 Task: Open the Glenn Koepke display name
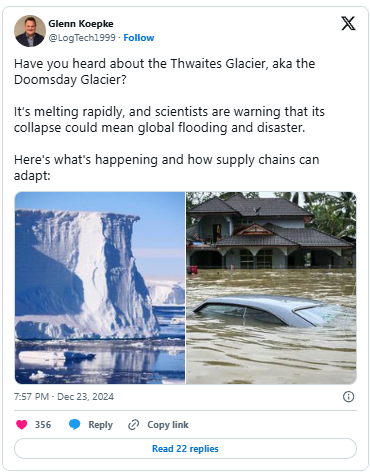(x=81, y=24)
